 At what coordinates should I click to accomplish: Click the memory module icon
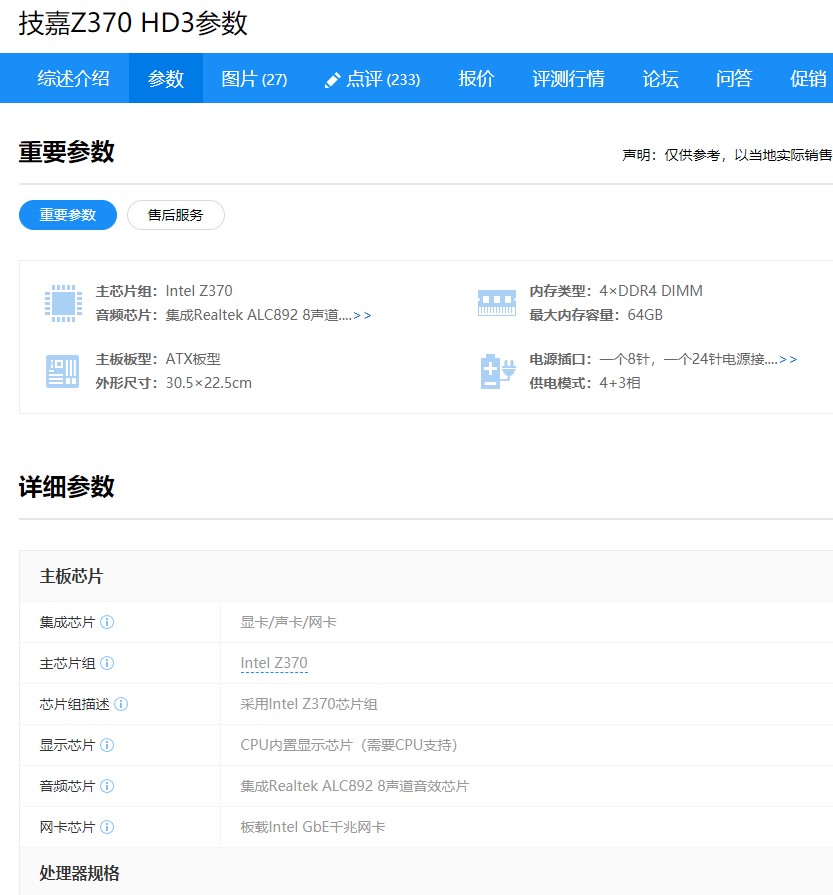tap(497, 303)
